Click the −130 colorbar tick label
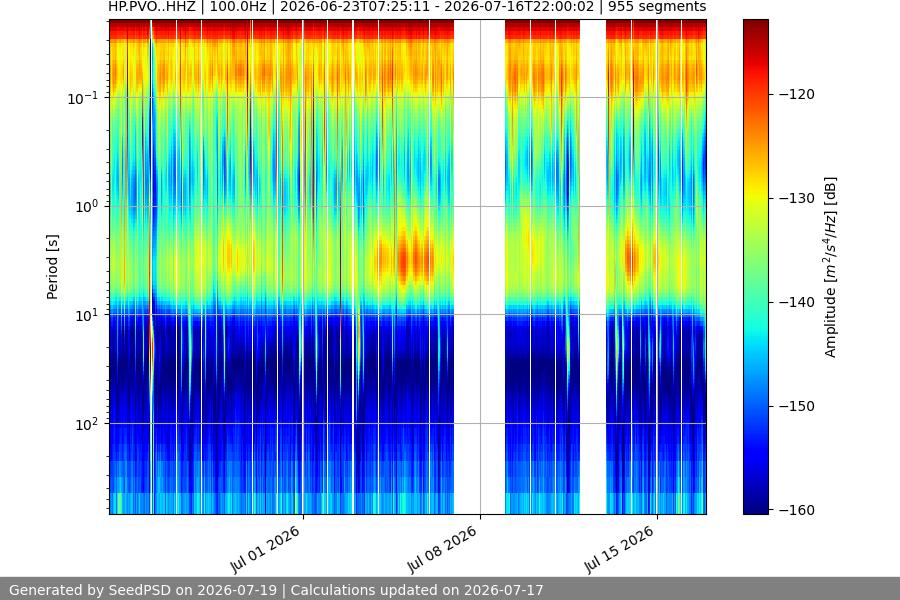 pyautogui.click(x=797, y=198)
